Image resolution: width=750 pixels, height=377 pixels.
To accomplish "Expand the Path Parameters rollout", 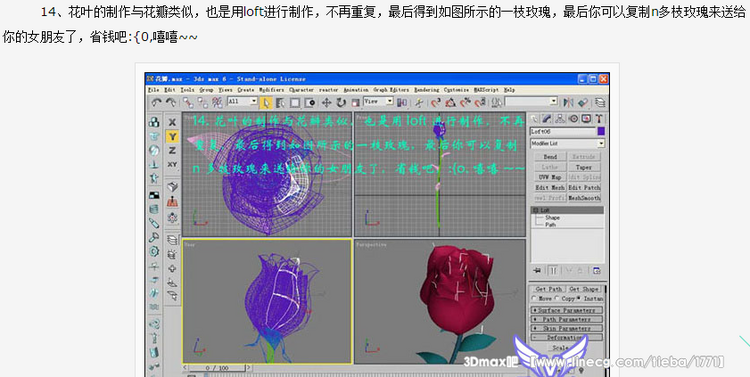I will pos(567,319).
